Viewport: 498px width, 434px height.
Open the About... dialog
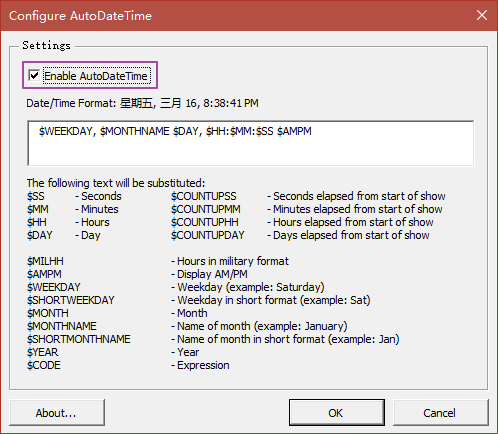click(57, 413)
